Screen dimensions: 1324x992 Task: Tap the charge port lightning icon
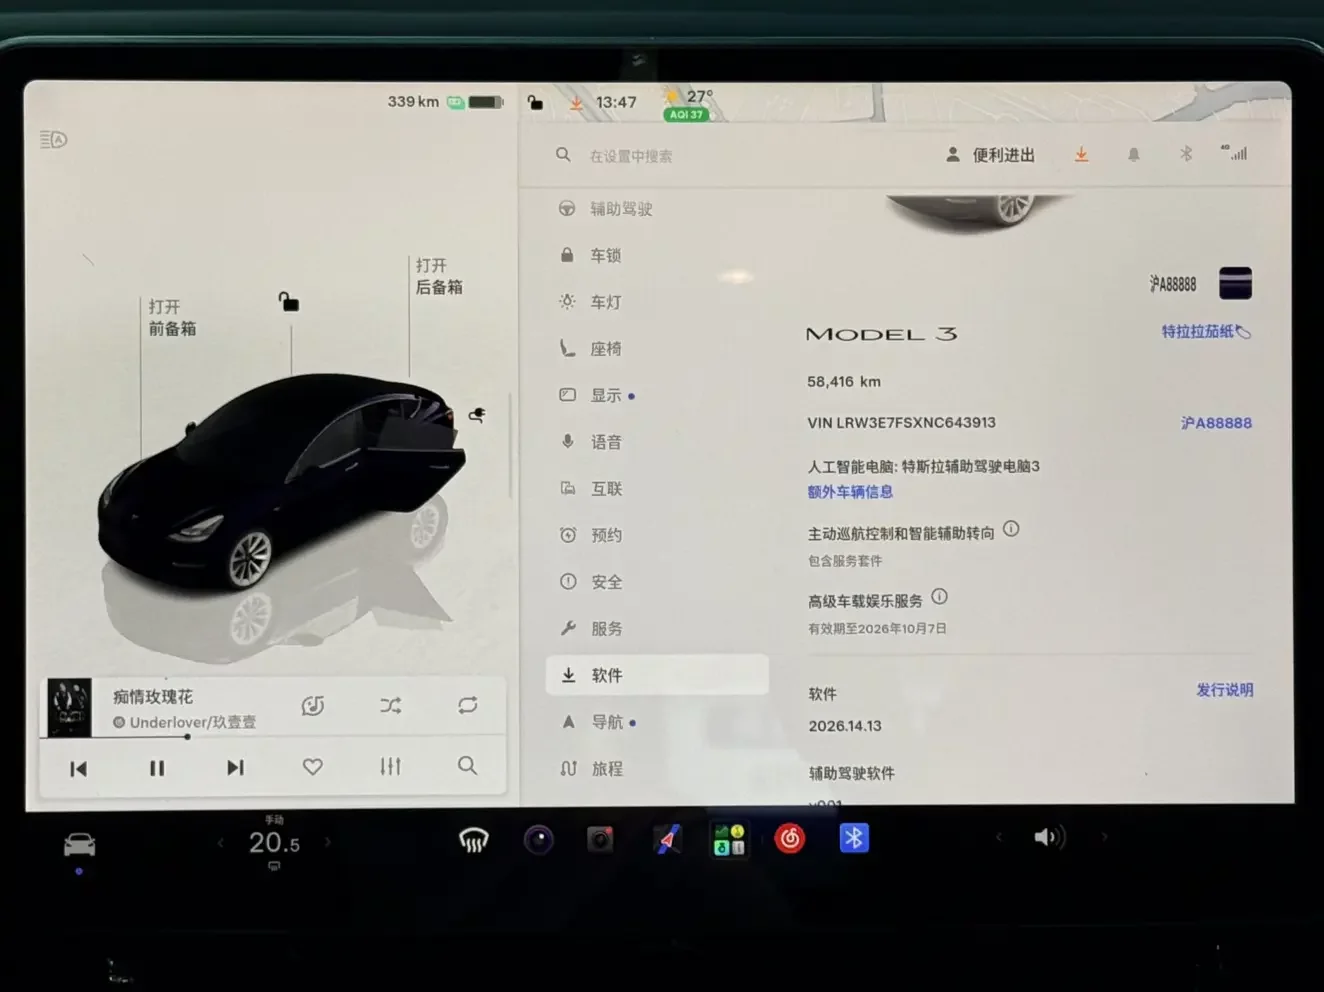(x=477, y=414)
